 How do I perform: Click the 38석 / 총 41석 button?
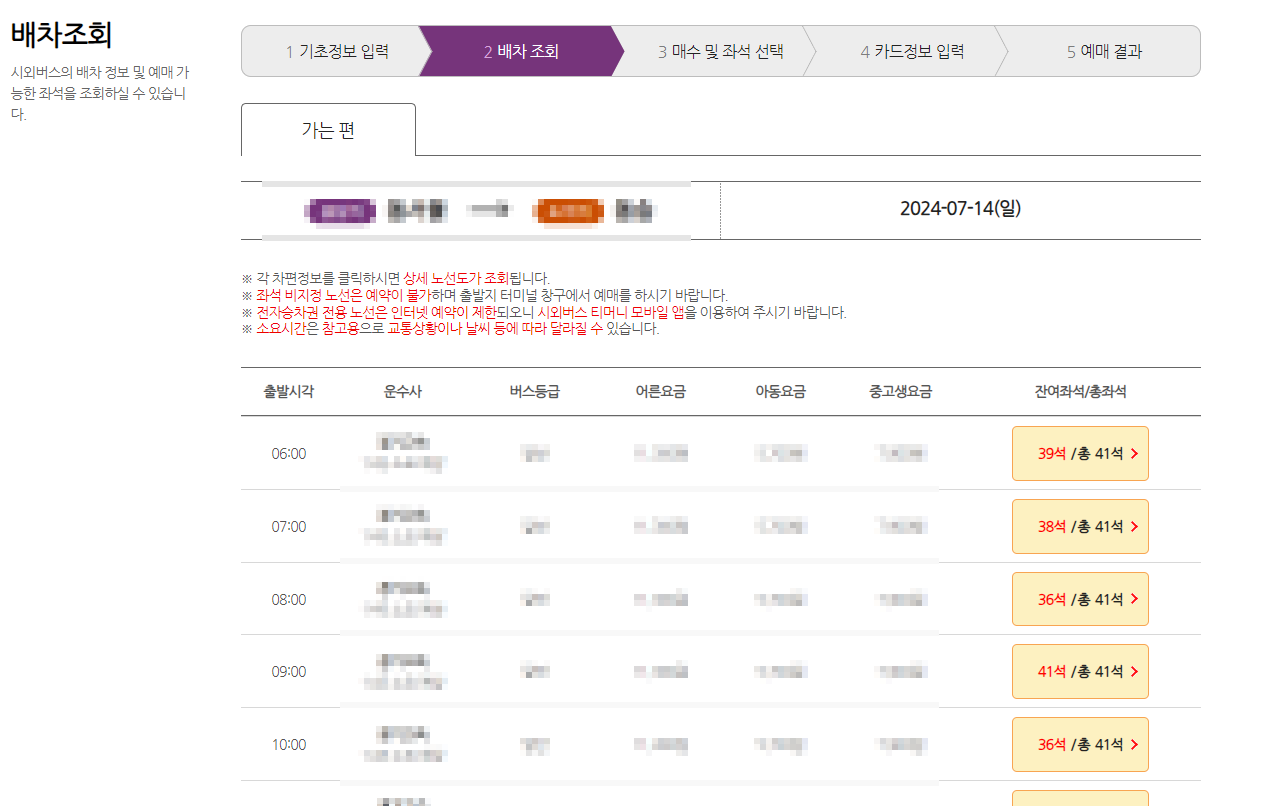tap(1080, 526)
